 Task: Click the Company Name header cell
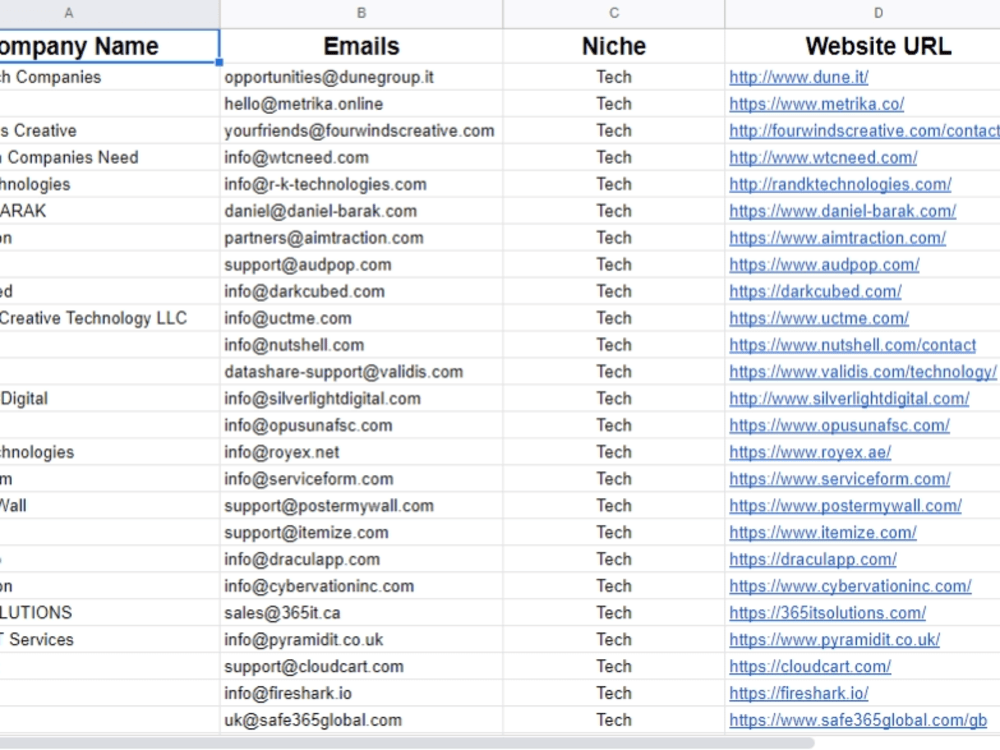pos(109,46)
